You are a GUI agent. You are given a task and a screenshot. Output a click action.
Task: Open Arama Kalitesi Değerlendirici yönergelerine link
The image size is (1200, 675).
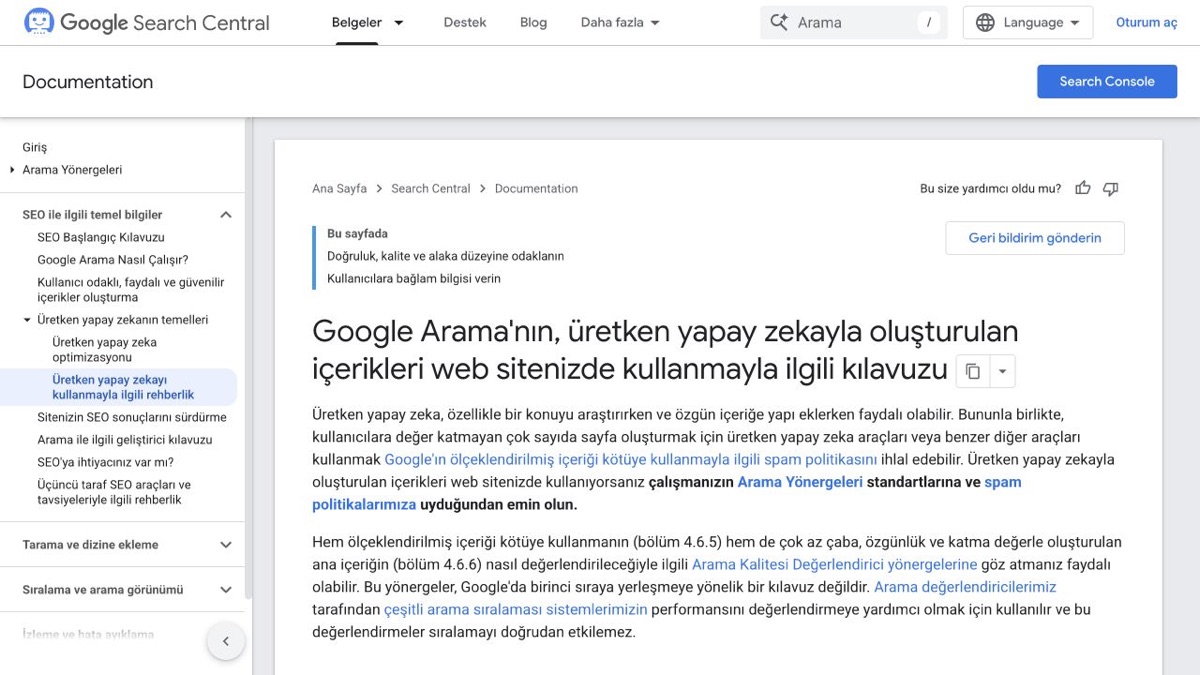[x=835, y=564]
